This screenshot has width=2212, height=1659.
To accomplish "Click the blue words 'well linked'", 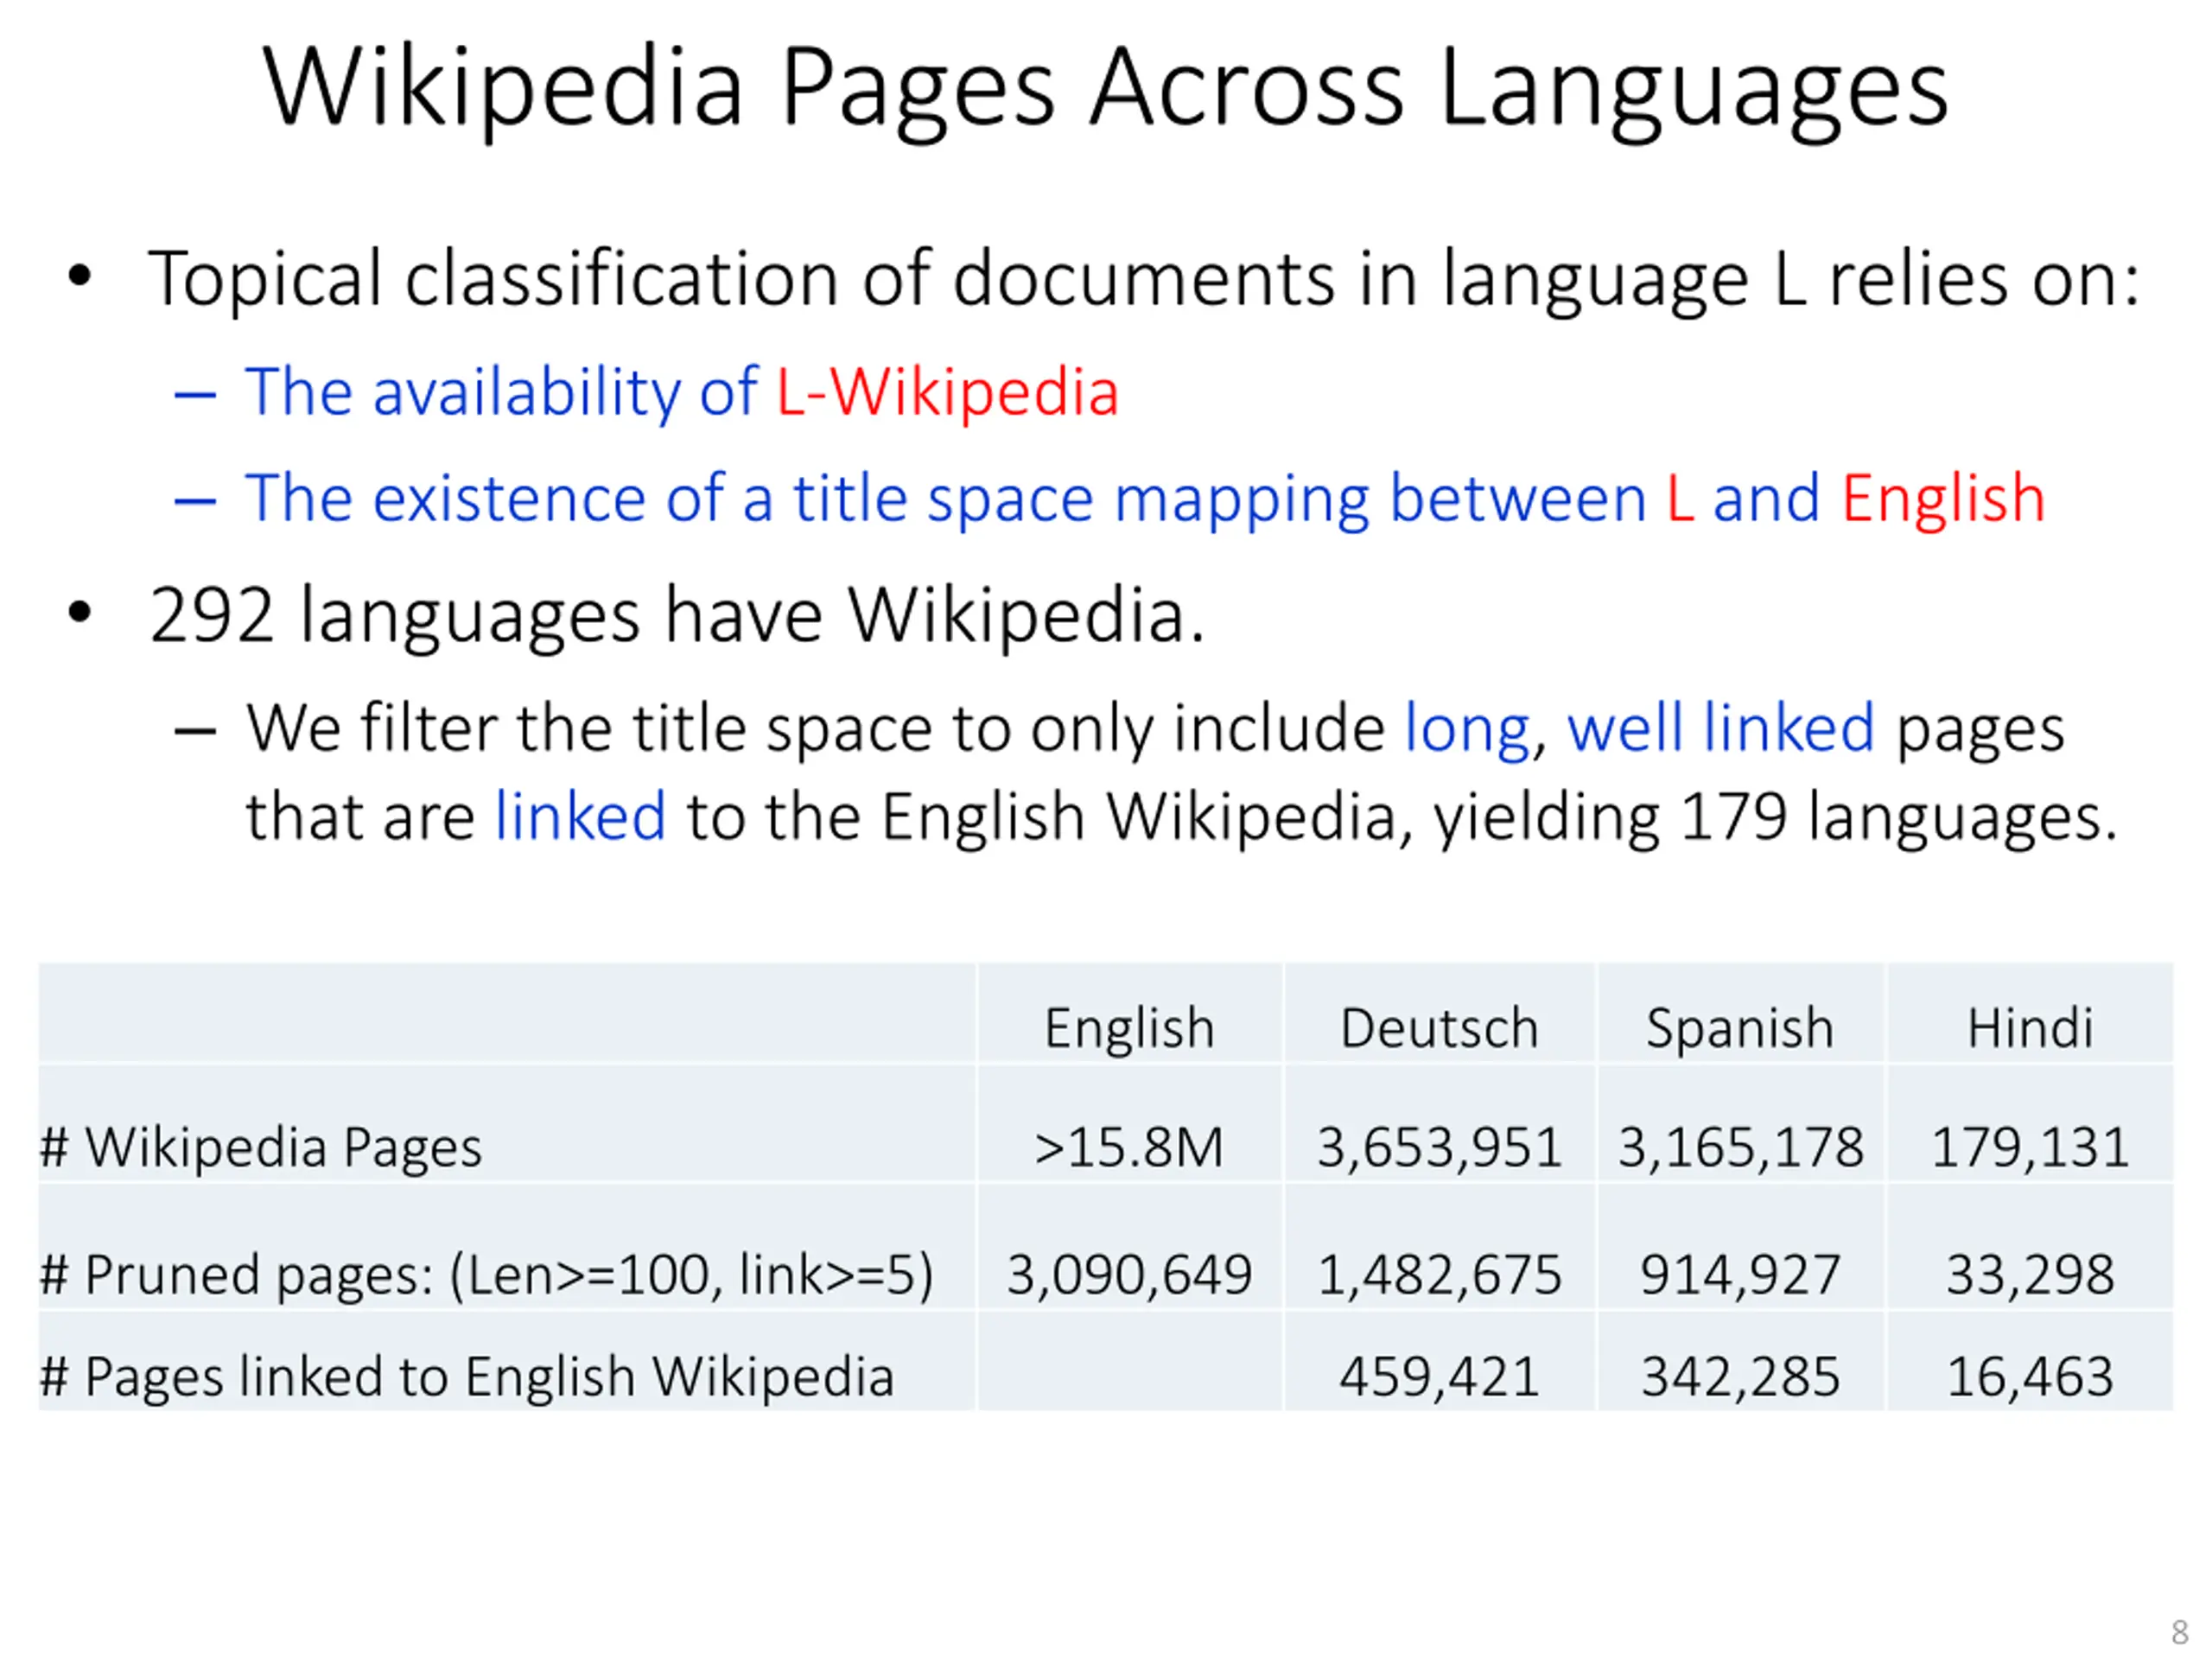I will (x=1720, y=728).
